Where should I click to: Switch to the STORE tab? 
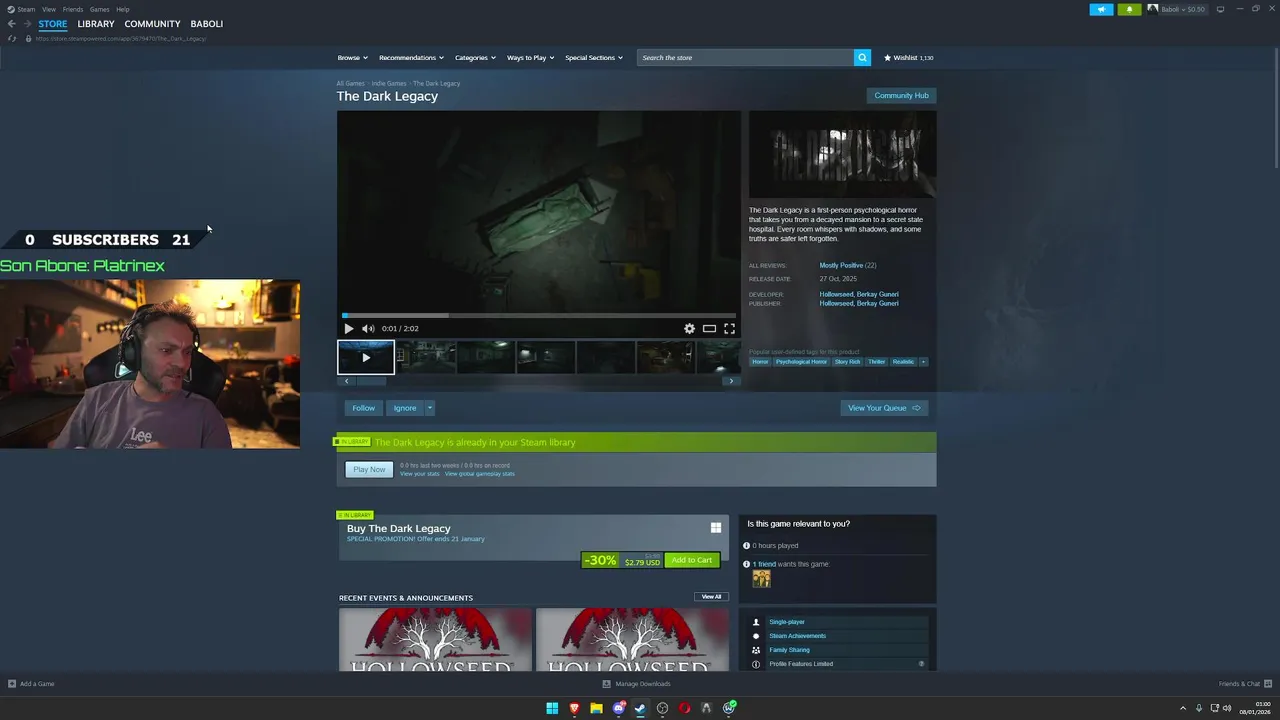53,23
